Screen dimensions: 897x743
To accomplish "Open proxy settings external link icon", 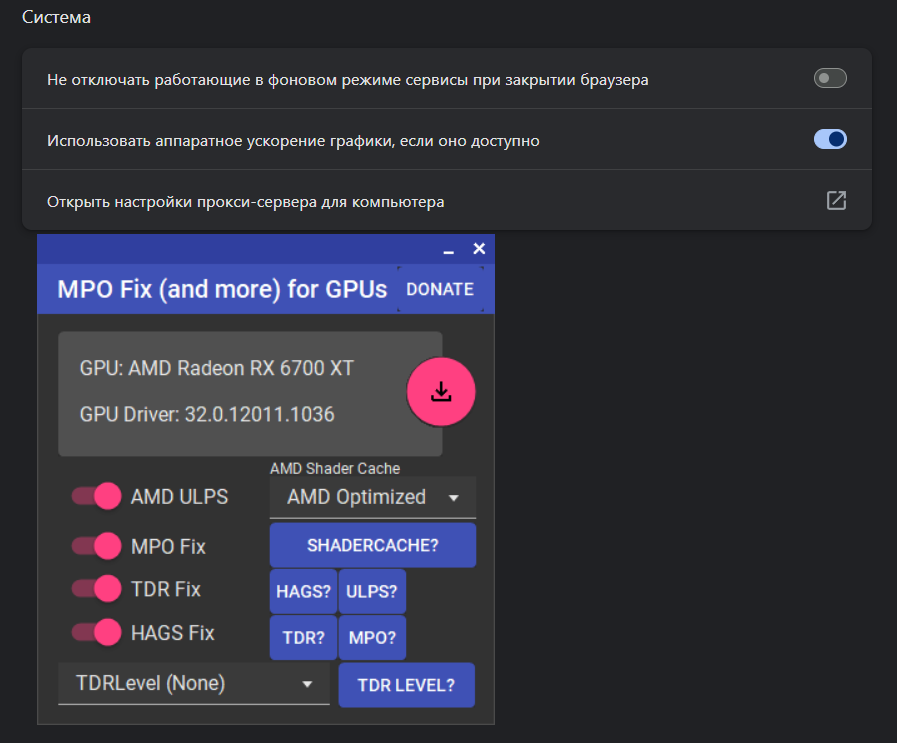I will [836, 201].
